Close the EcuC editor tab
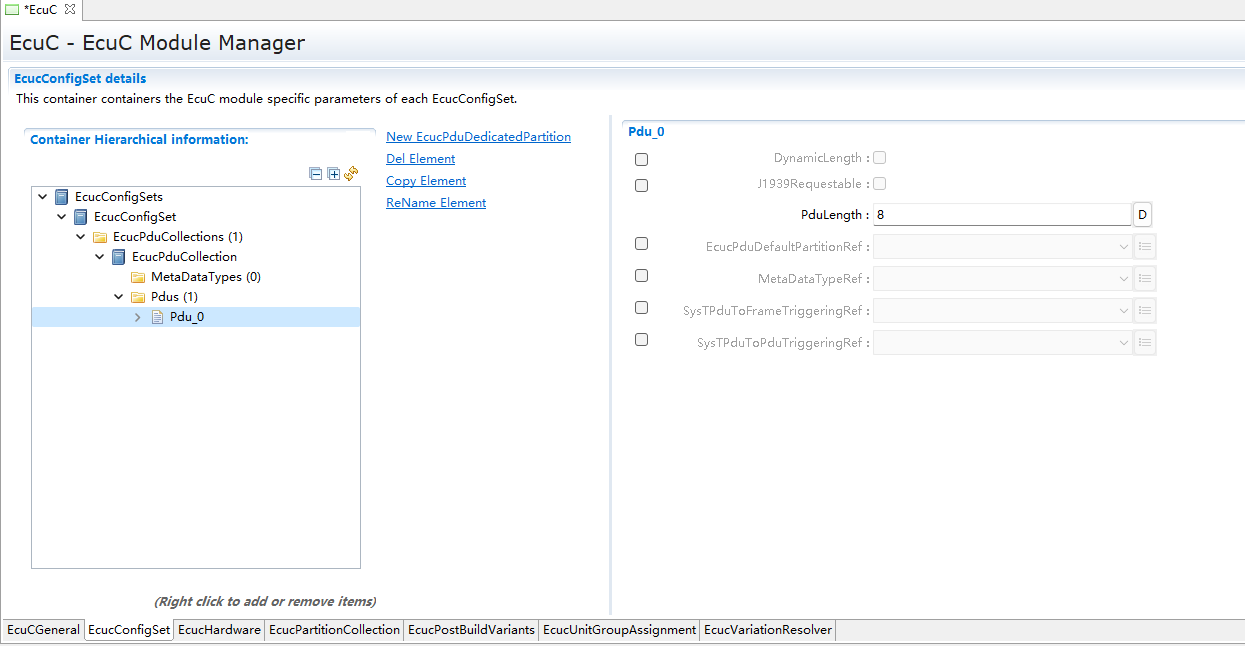The height and width of the screenshot is (646, 1245). point(70,10)
